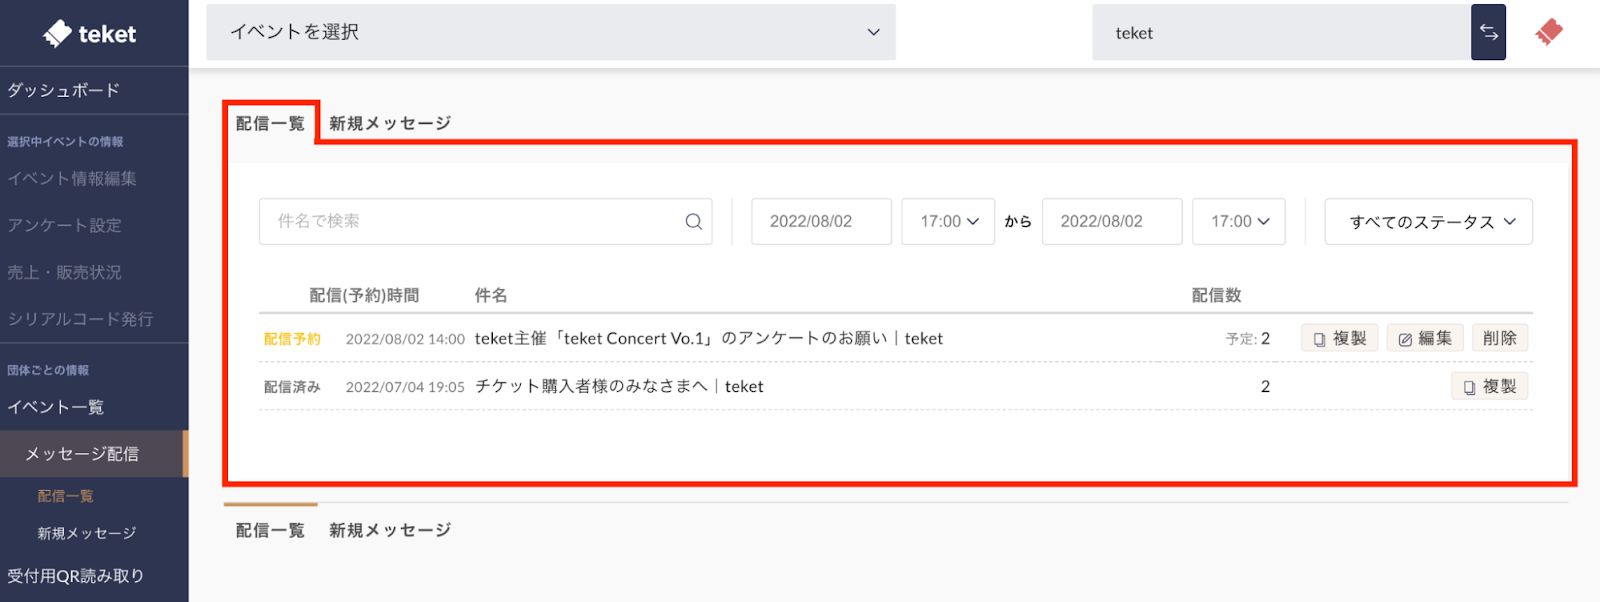
Task: Open the イベントを選択 dropdown
Action: pos(550,32)
